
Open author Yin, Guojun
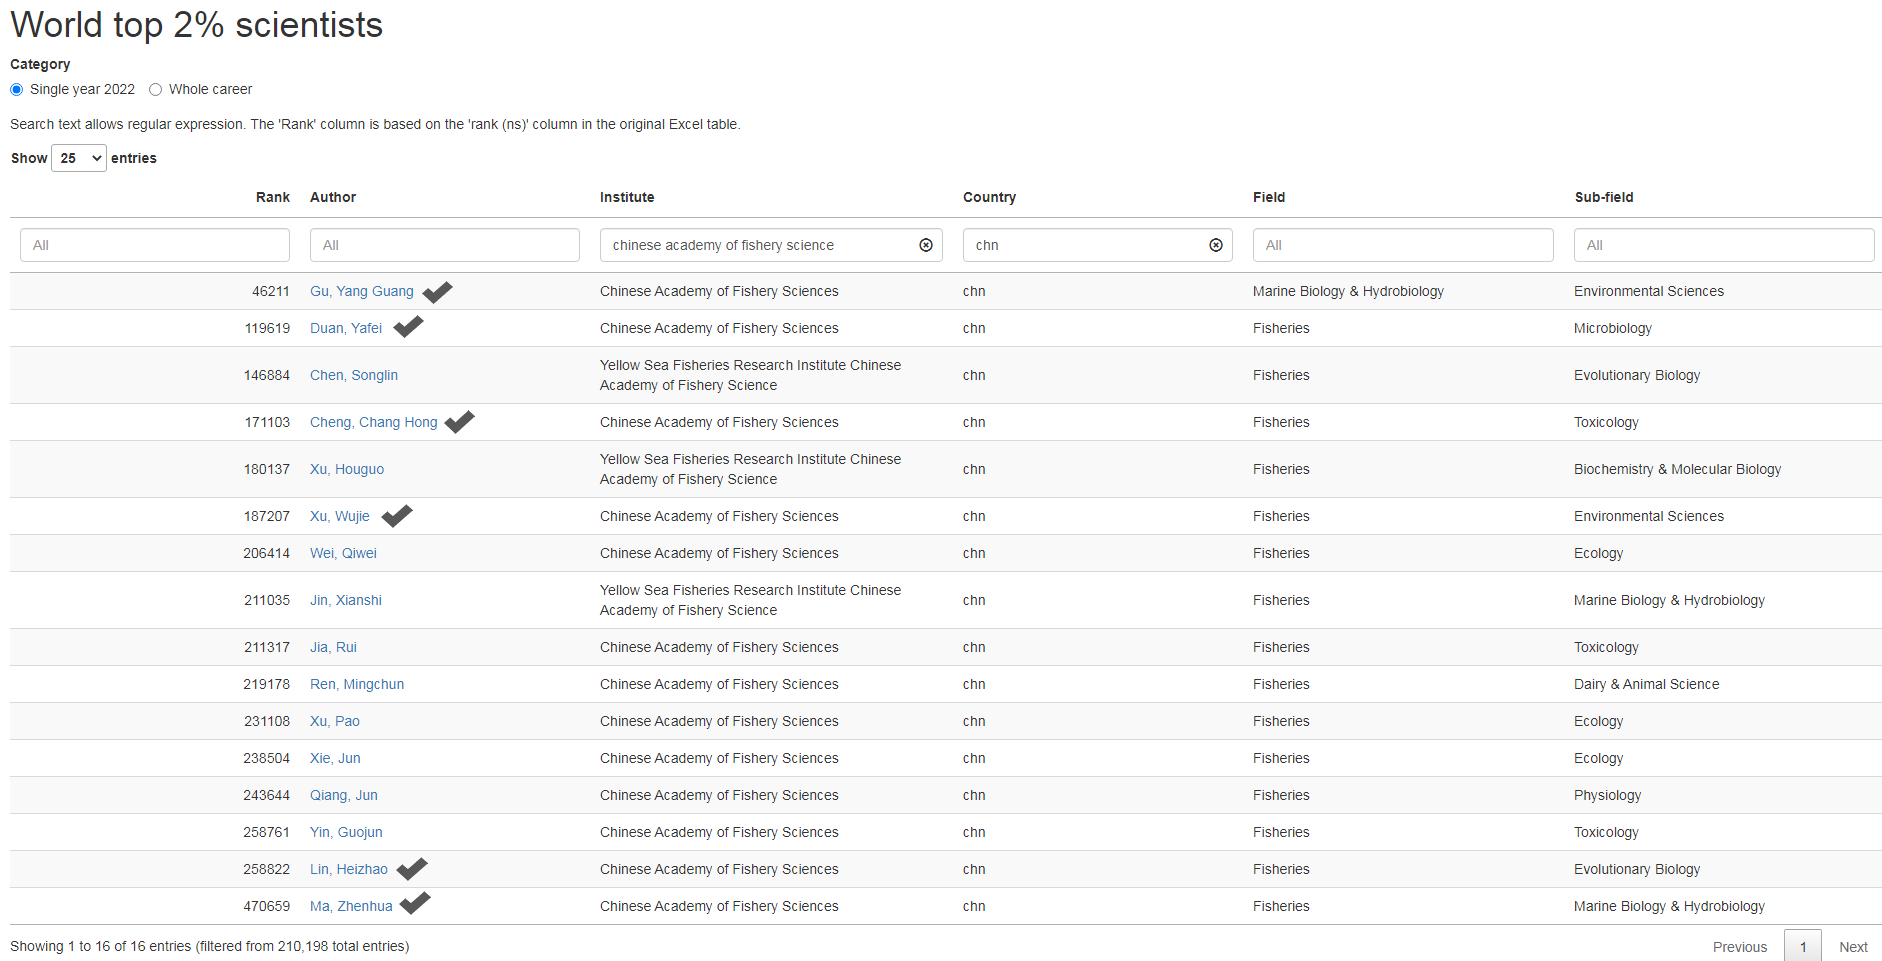tap(346, 832)
